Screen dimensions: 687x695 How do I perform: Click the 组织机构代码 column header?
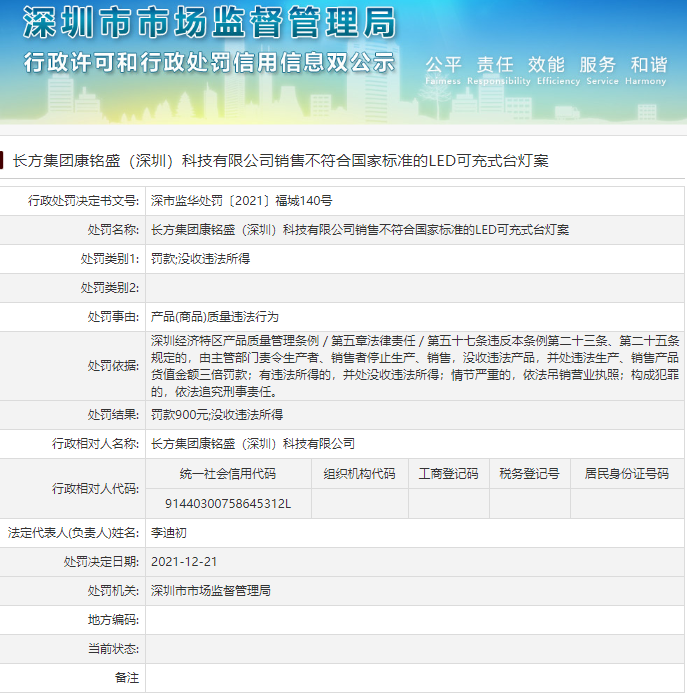point(359,474)
